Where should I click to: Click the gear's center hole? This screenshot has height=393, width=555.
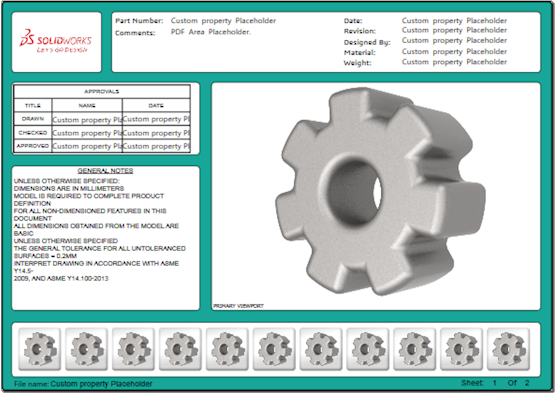[355, 192]
